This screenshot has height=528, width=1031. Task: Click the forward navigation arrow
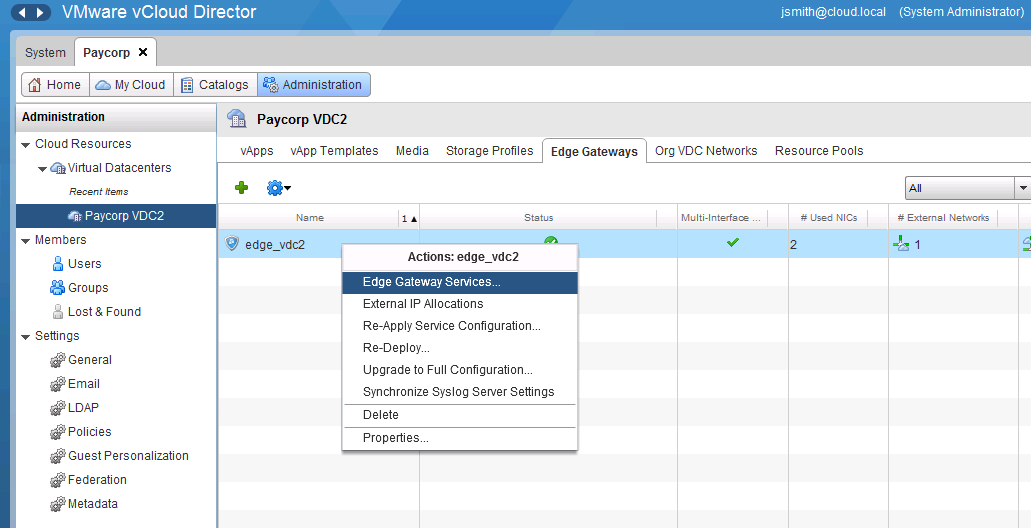click(x=41, y=12)
